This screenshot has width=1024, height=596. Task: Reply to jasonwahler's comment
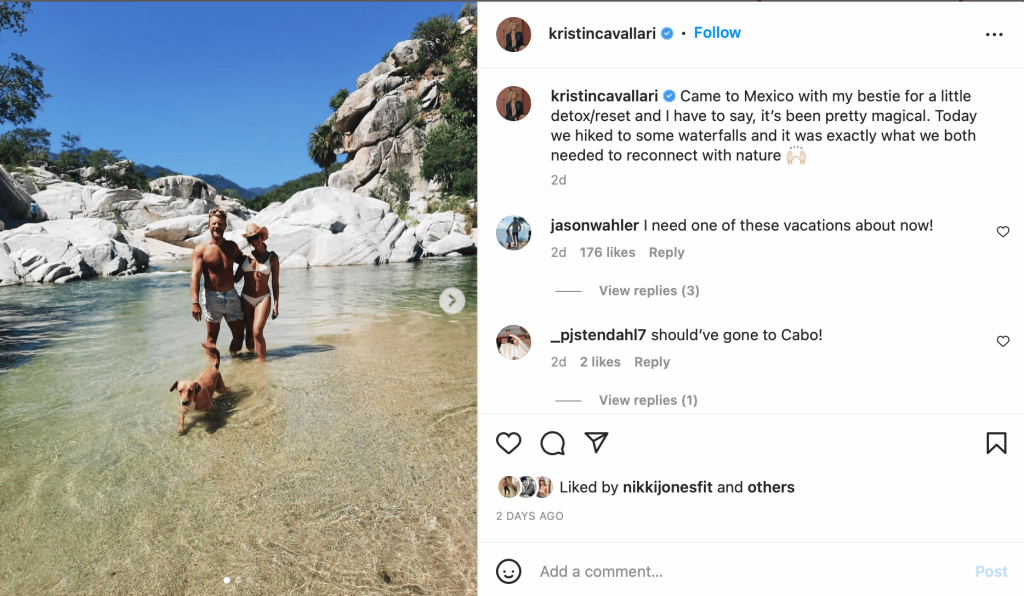click(666, 253)
